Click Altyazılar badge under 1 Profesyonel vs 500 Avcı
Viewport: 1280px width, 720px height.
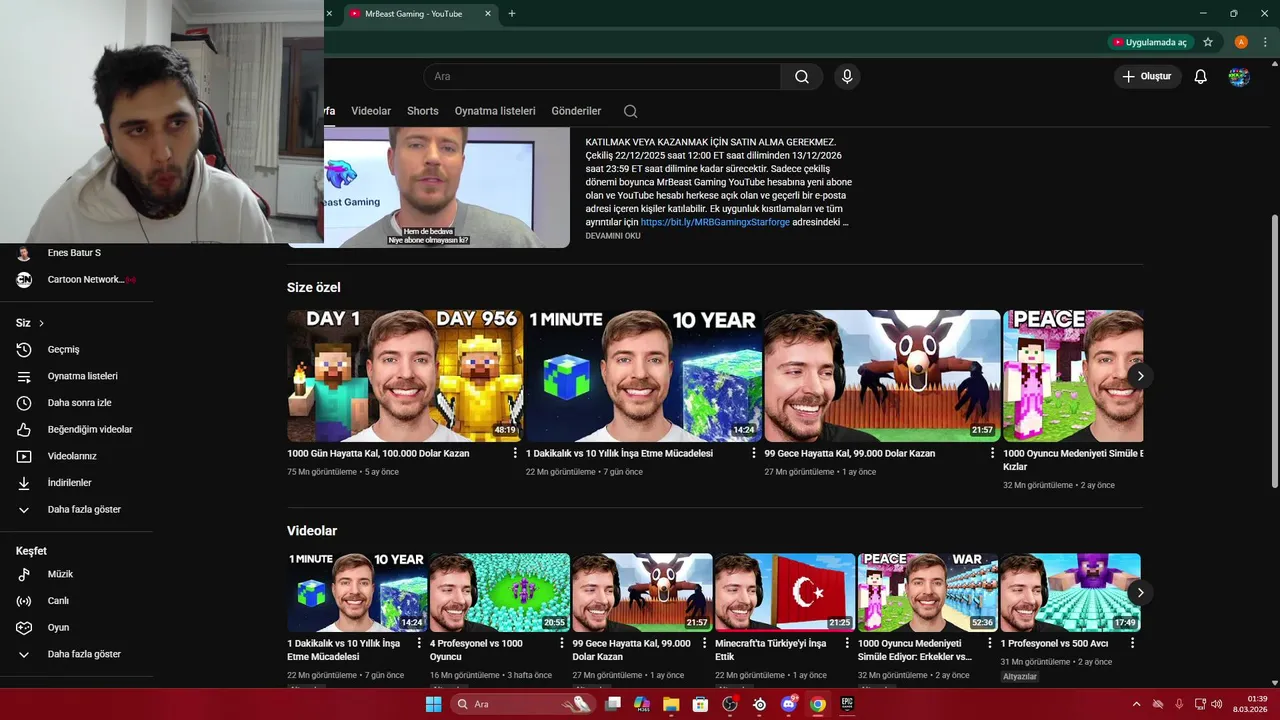click(1020, 677)
